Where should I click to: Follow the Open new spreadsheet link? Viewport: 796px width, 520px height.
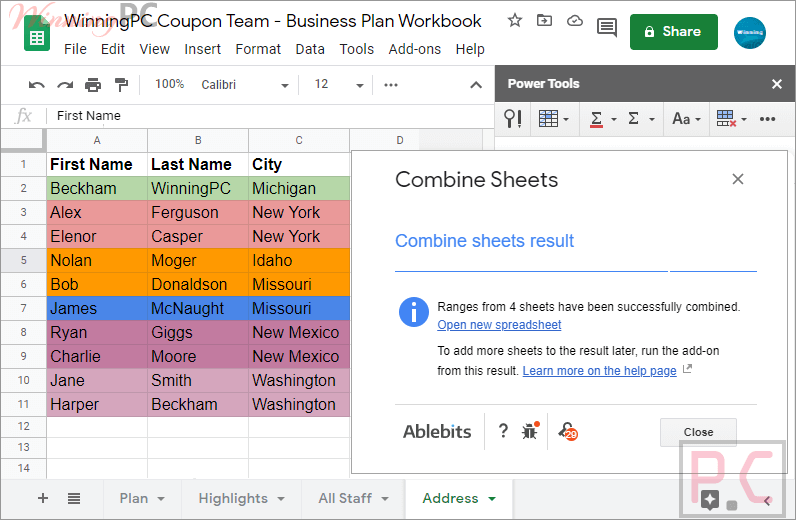[499, 325]
